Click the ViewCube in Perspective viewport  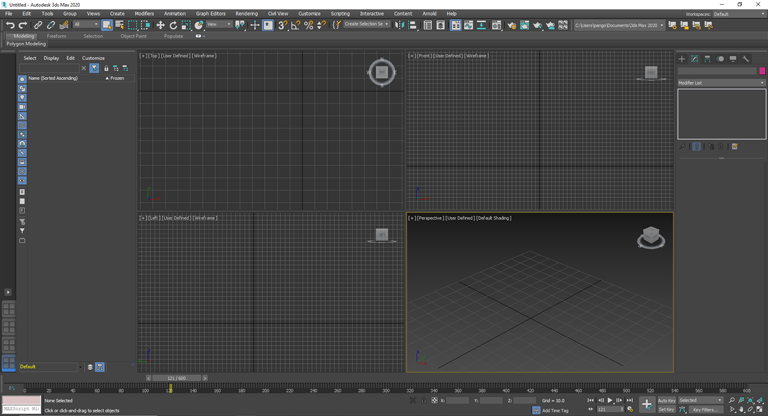tap(651, 237)
